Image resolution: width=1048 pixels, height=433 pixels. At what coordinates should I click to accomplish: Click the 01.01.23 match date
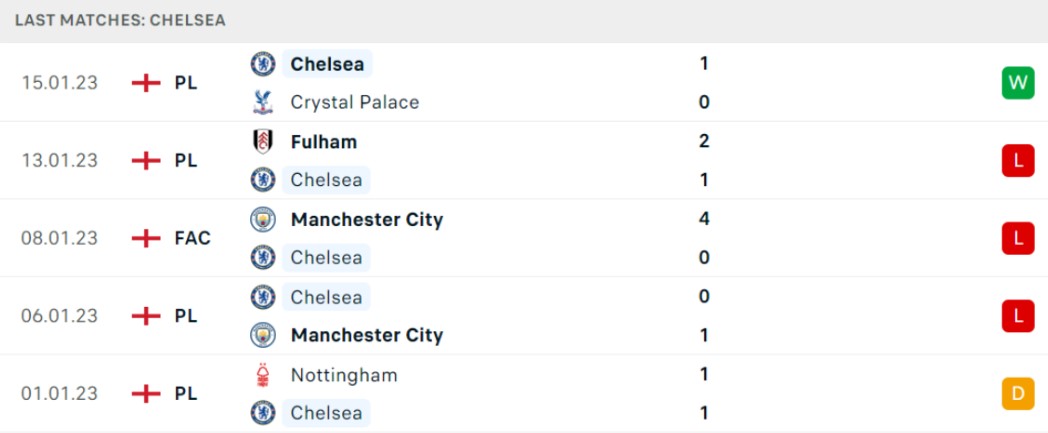point(59,394)
